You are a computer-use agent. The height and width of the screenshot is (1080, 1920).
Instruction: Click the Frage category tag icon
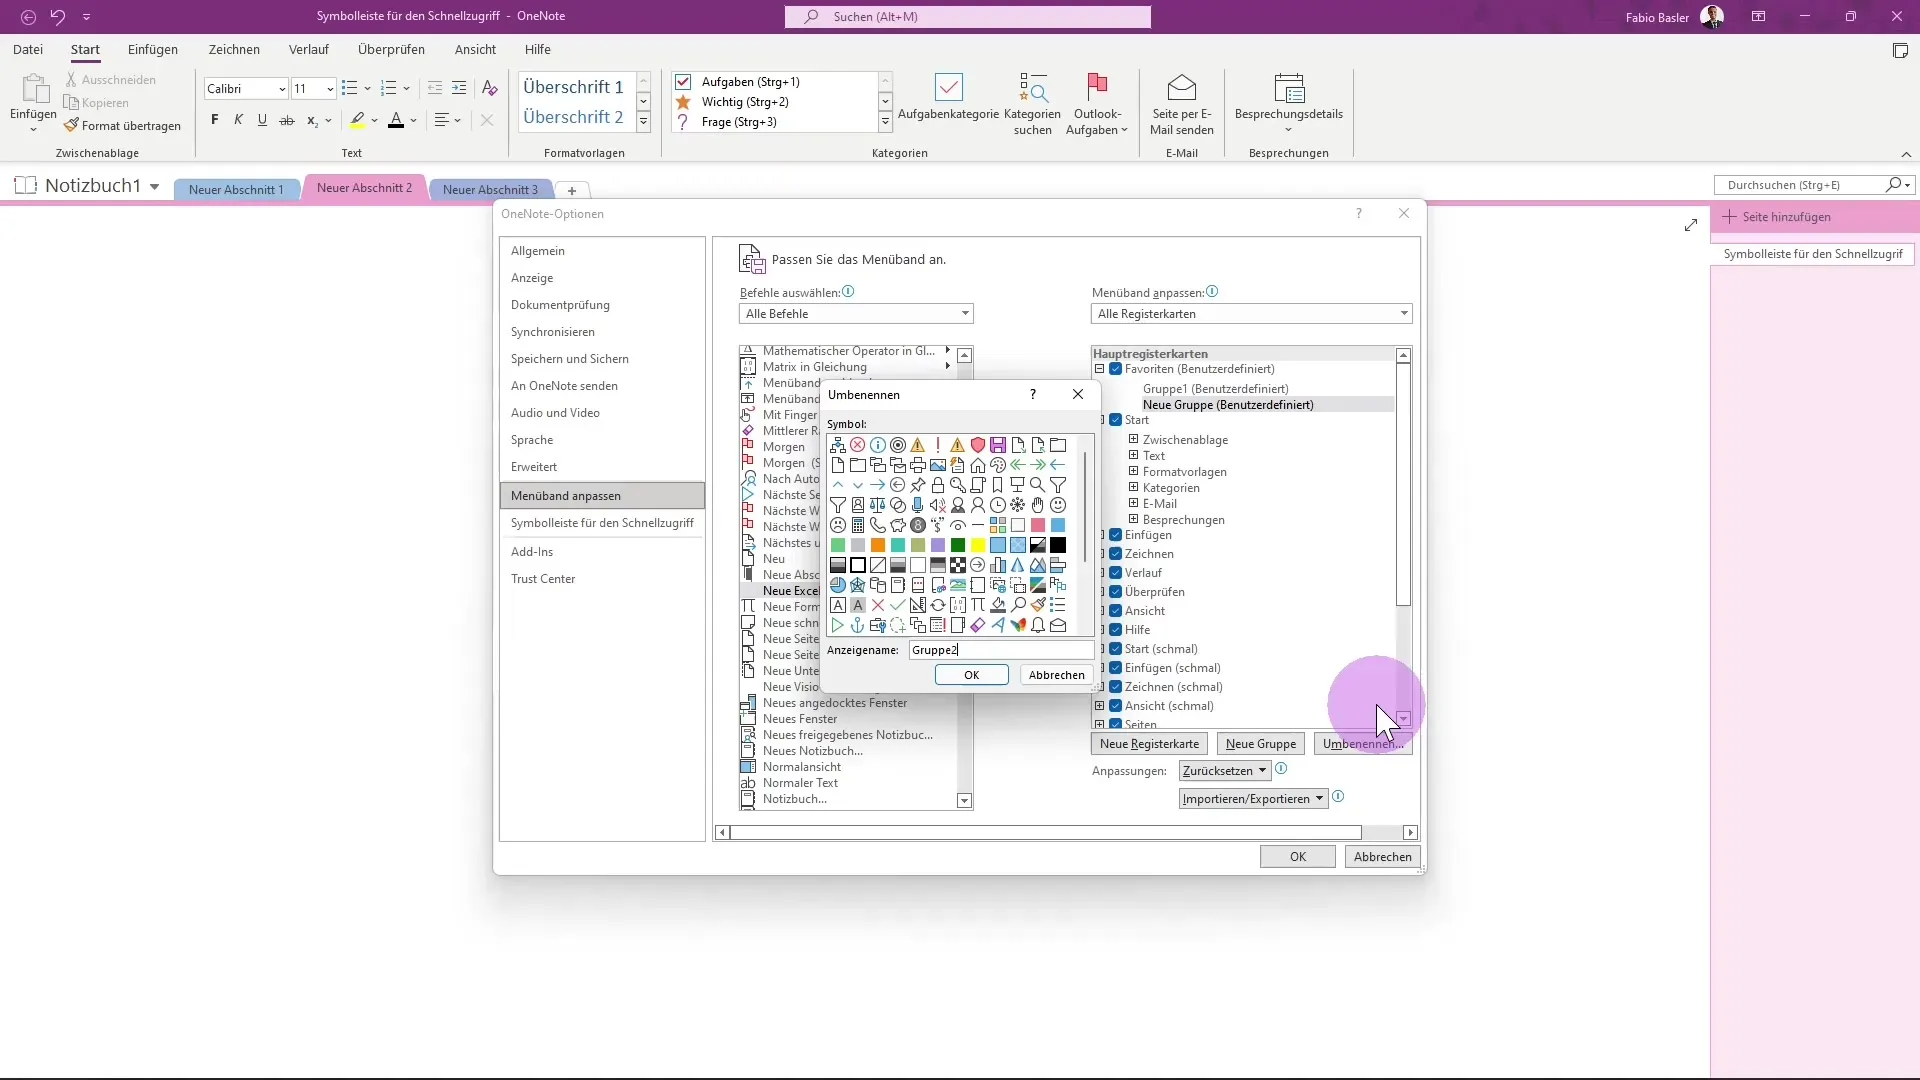(x=684, y=120)
